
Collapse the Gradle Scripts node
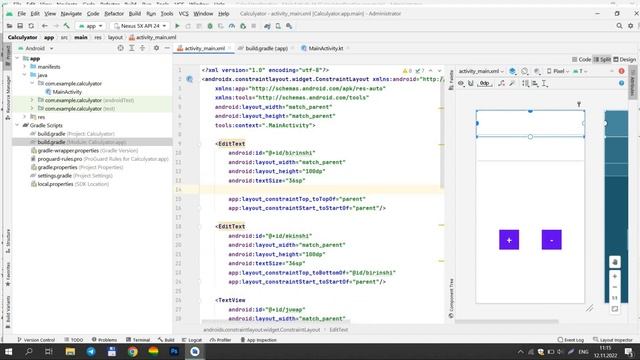(18, 125)
